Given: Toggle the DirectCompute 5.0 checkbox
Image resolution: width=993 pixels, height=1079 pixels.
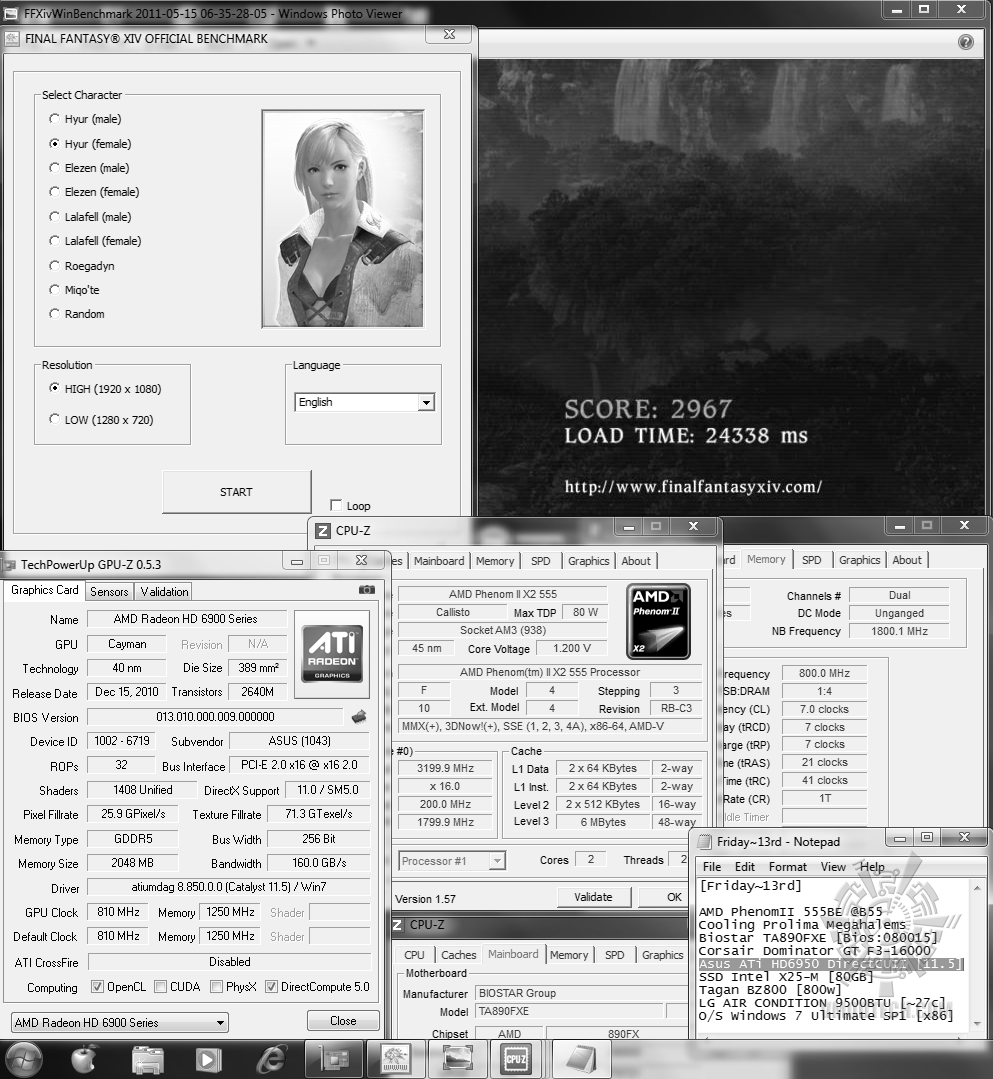Looking at the screenshot, I should coord(271,987).
